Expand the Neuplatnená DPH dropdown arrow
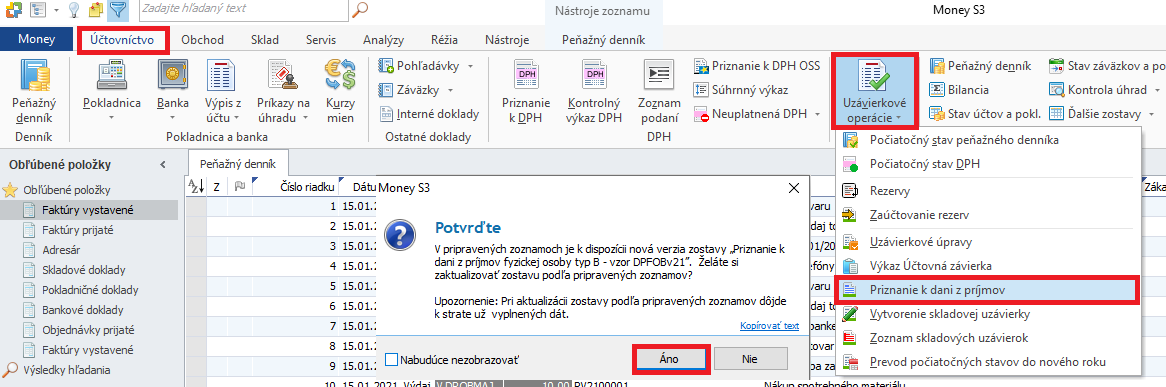Viewport: 1166px width, 387px height. [x=816, y=114]
